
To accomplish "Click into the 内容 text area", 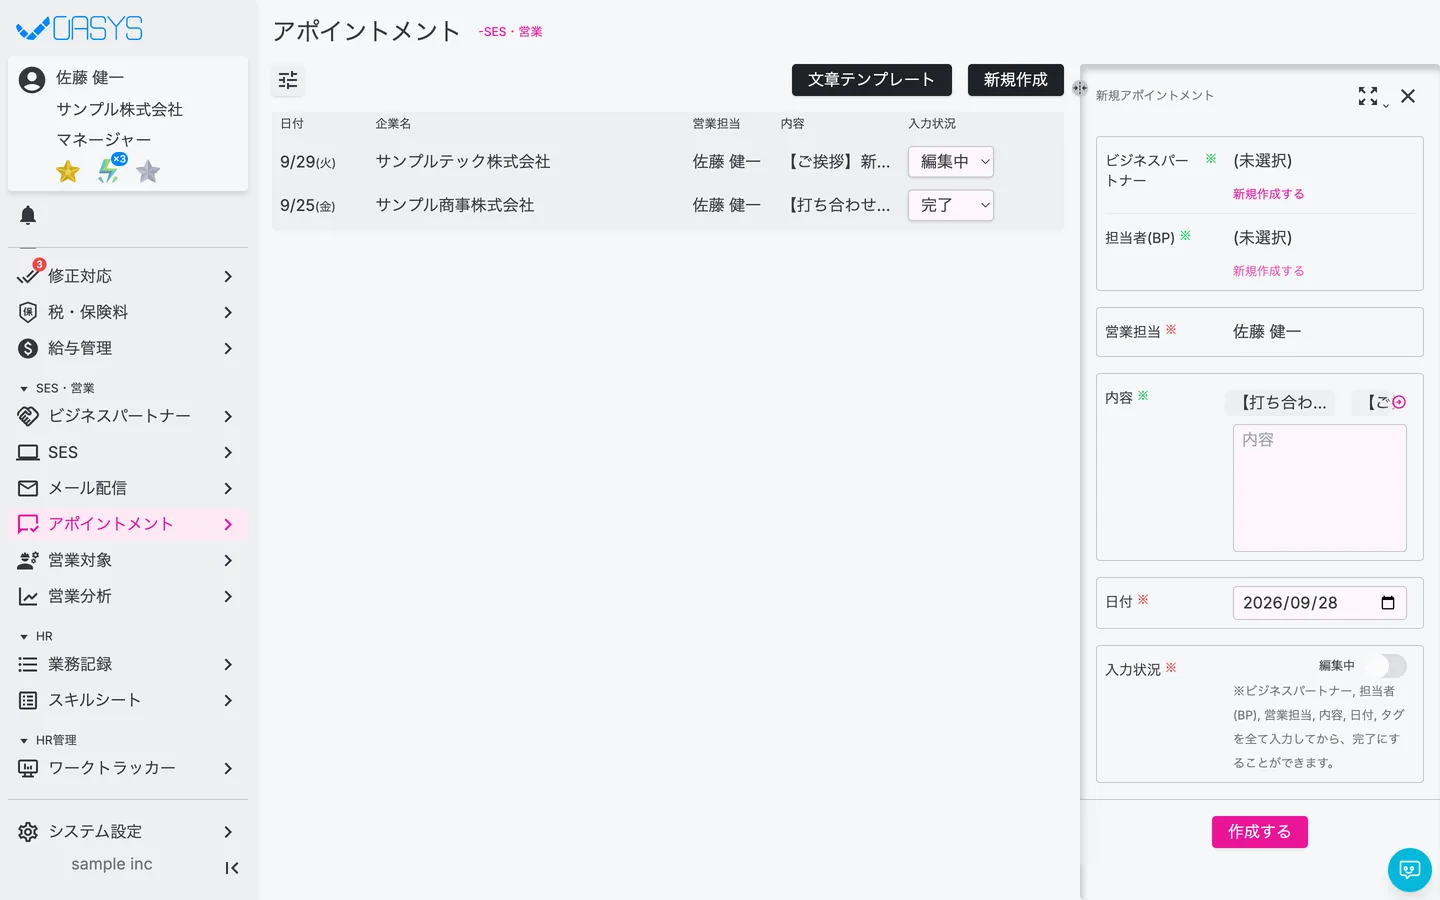I will [x=1319, y=488].
